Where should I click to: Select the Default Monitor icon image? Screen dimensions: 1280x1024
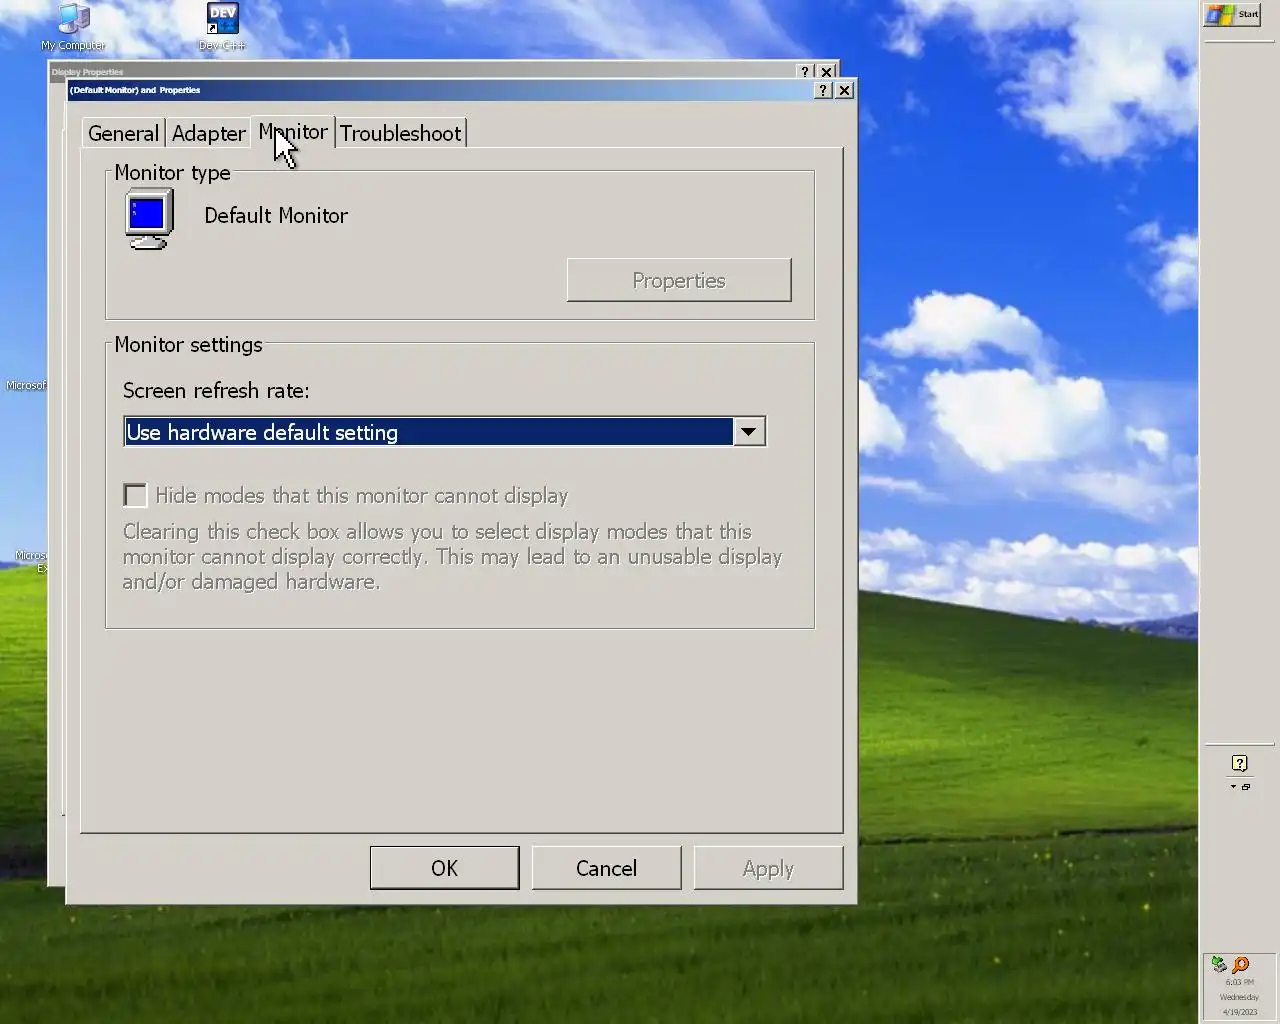pos(149,218)
